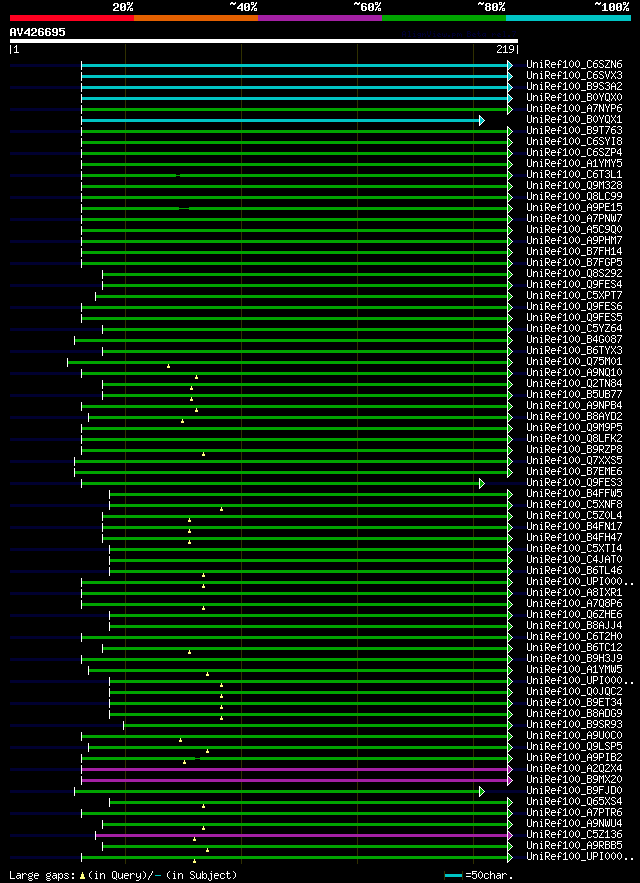Click the 219 end position label
The width and height of the screenshot is (640, 883).
(x=506, y=50)
